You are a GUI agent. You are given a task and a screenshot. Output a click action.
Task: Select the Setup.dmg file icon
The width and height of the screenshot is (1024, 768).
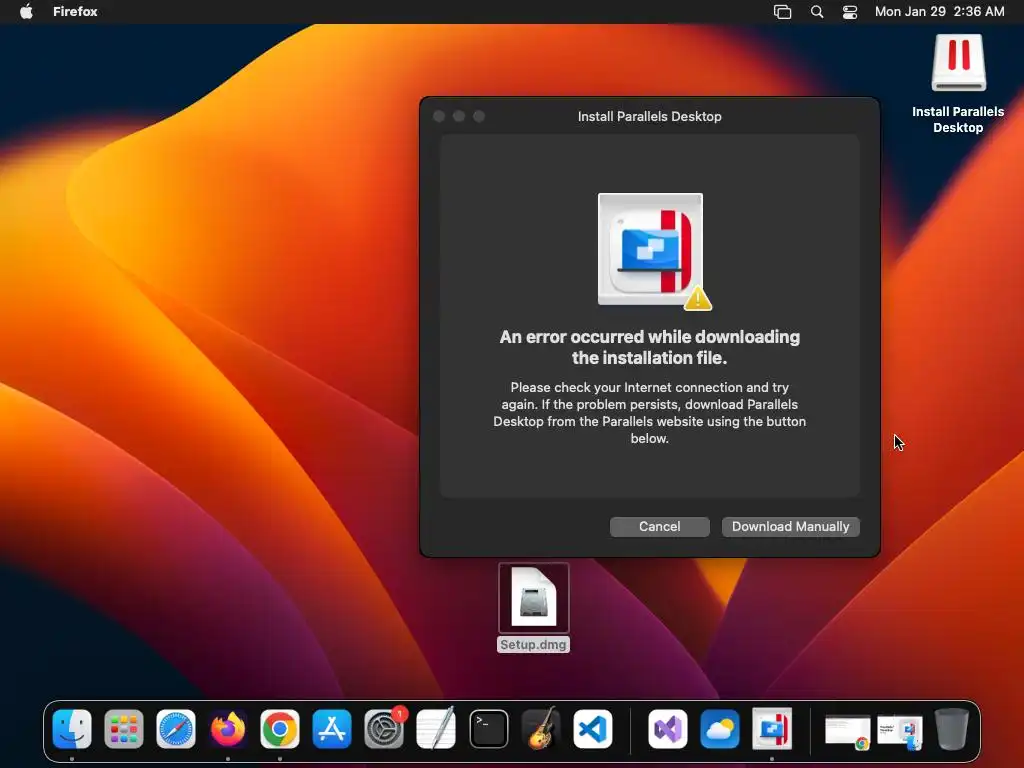coord(534,598)
